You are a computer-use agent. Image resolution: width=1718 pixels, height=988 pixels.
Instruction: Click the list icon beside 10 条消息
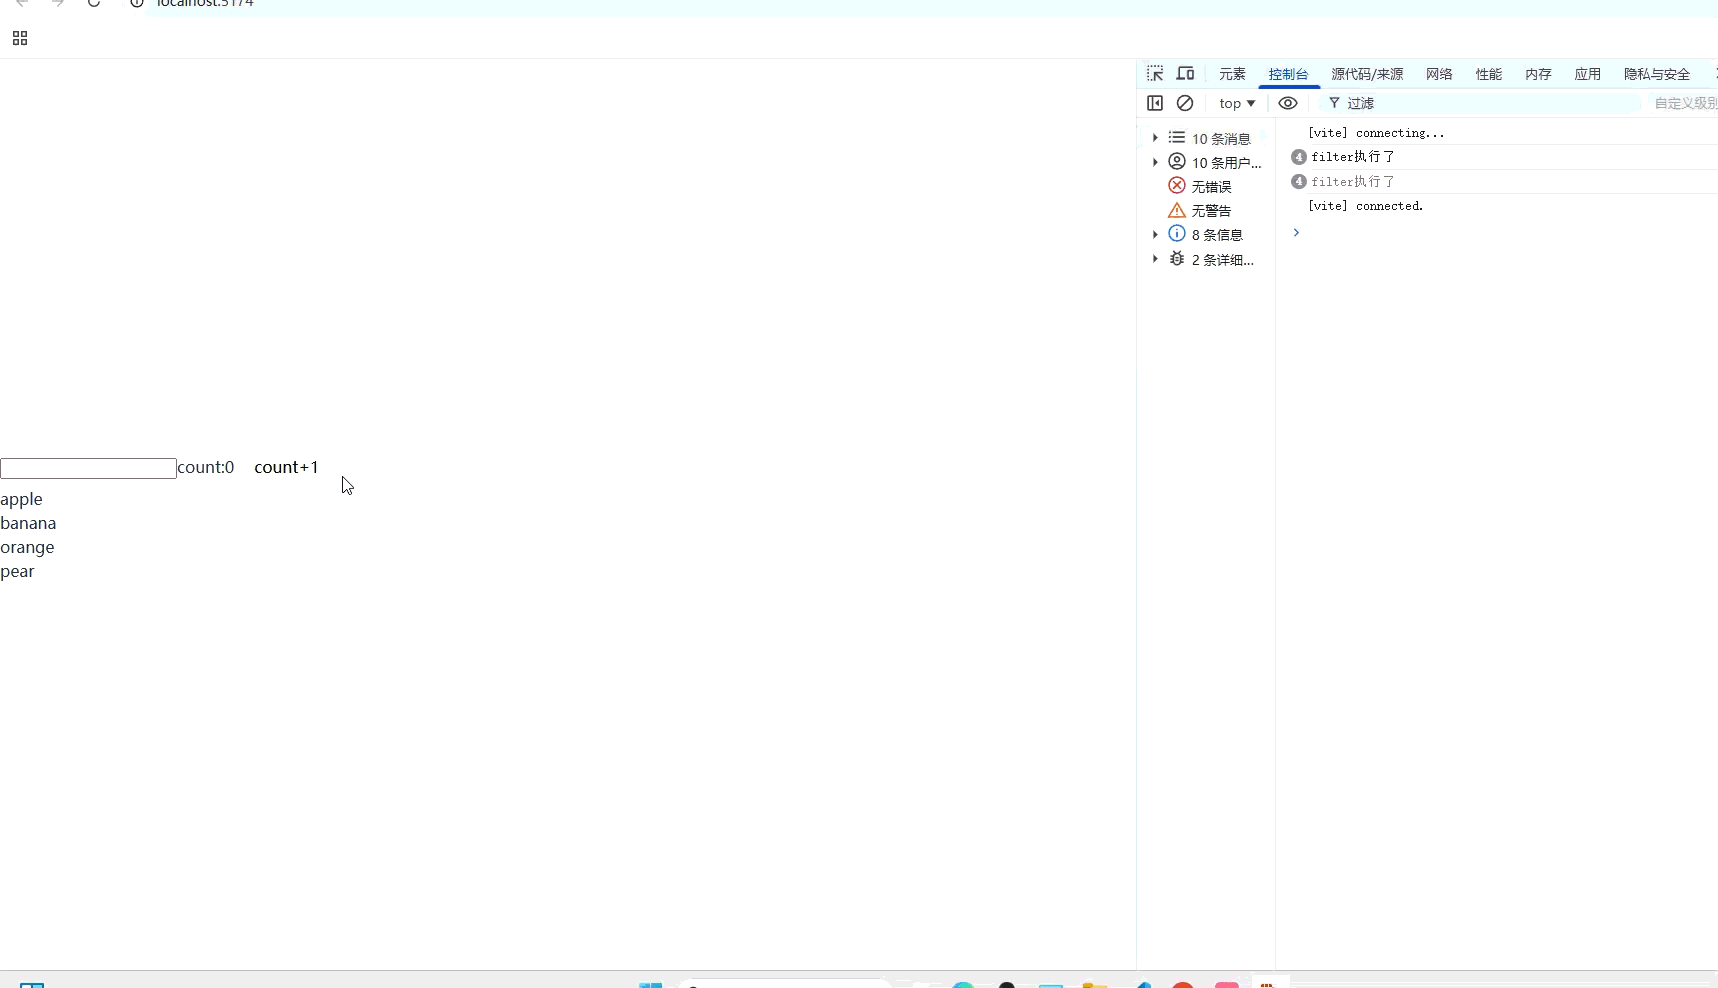(x=1177, y=138)
